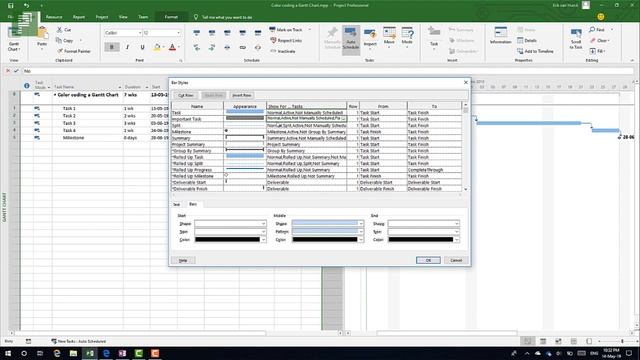640x360 pixels.
Task: Open the Resource ribbon tab
Action: pyautogui.click(x=54, y=17)
